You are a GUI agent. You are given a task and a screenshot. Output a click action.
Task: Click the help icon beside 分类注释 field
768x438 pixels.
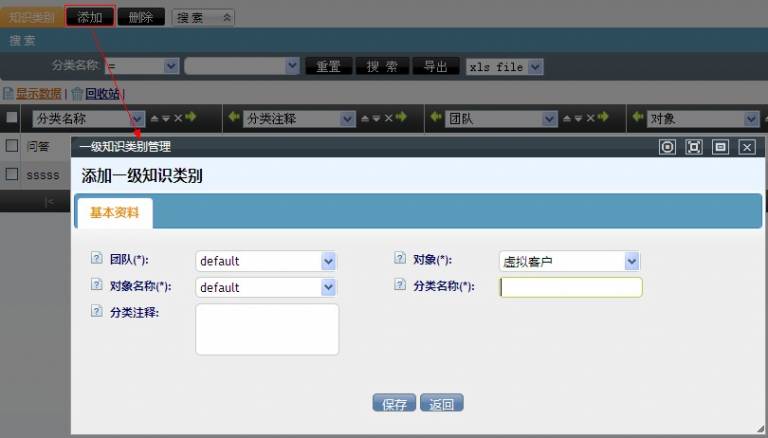click(x=97, y=311)
